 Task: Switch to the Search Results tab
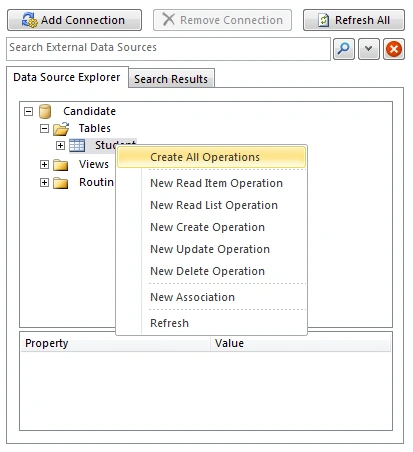171,79
